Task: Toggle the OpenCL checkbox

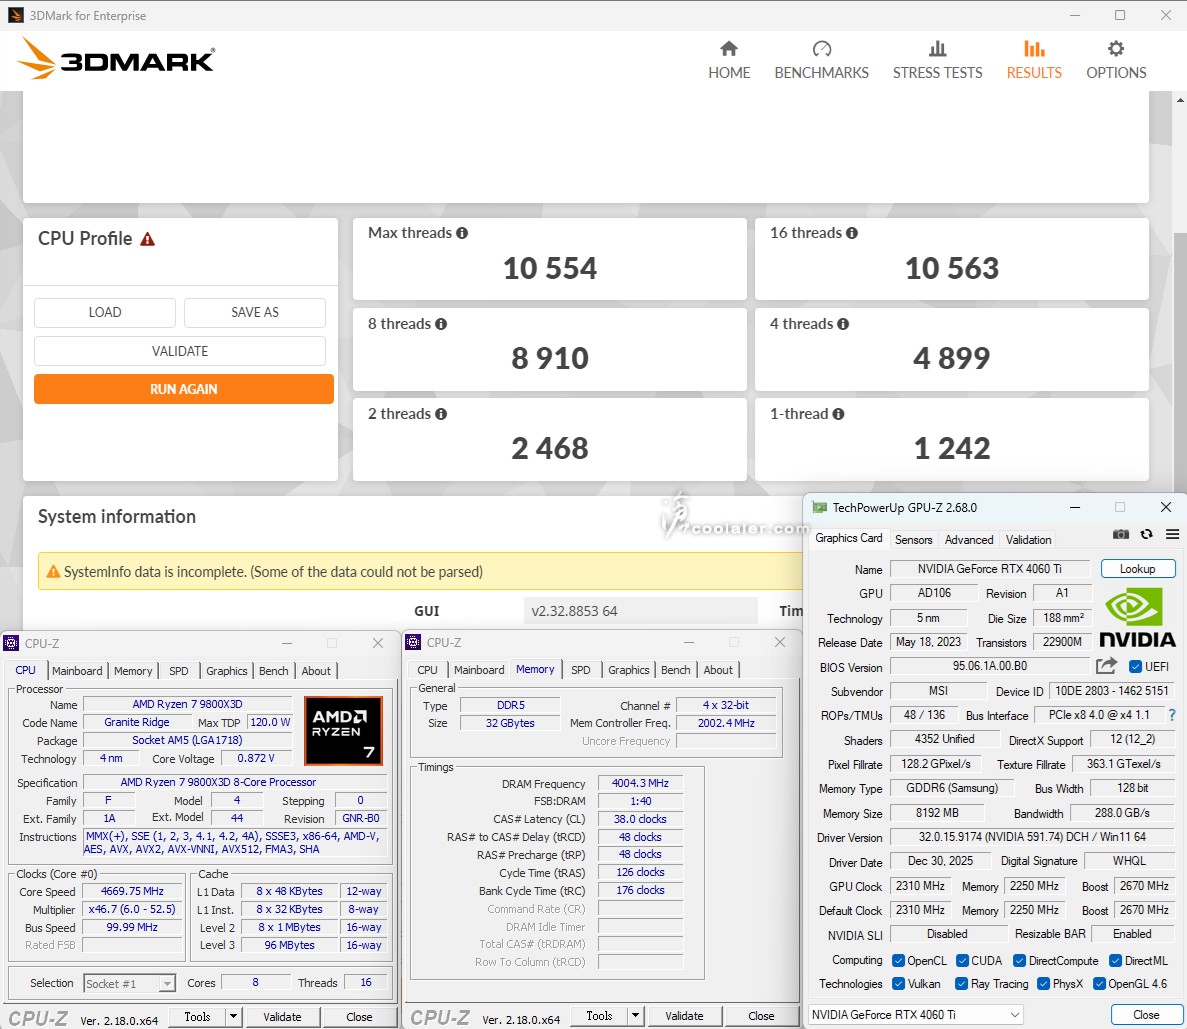Action: point(898,961)
